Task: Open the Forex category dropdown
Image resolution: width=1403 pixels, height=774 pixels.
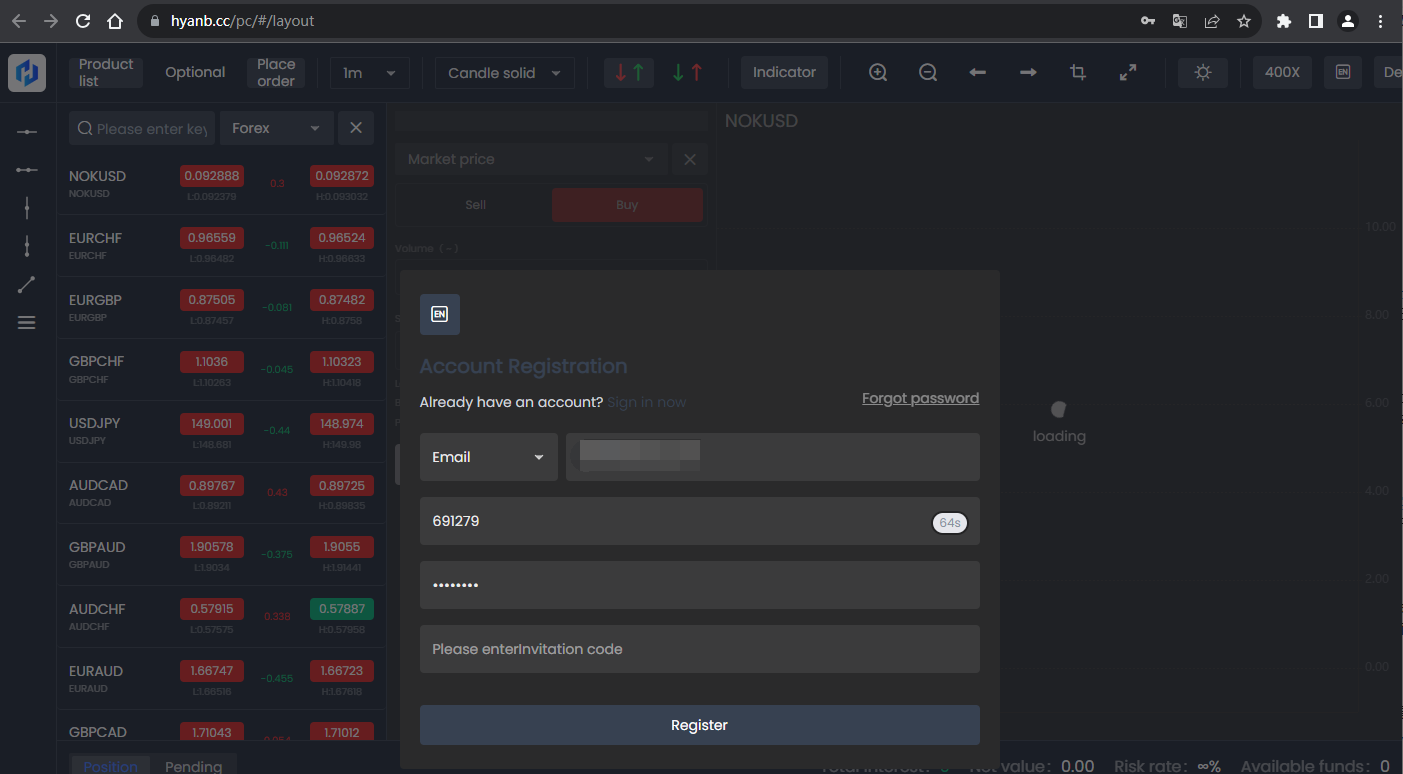Action: 277,128
